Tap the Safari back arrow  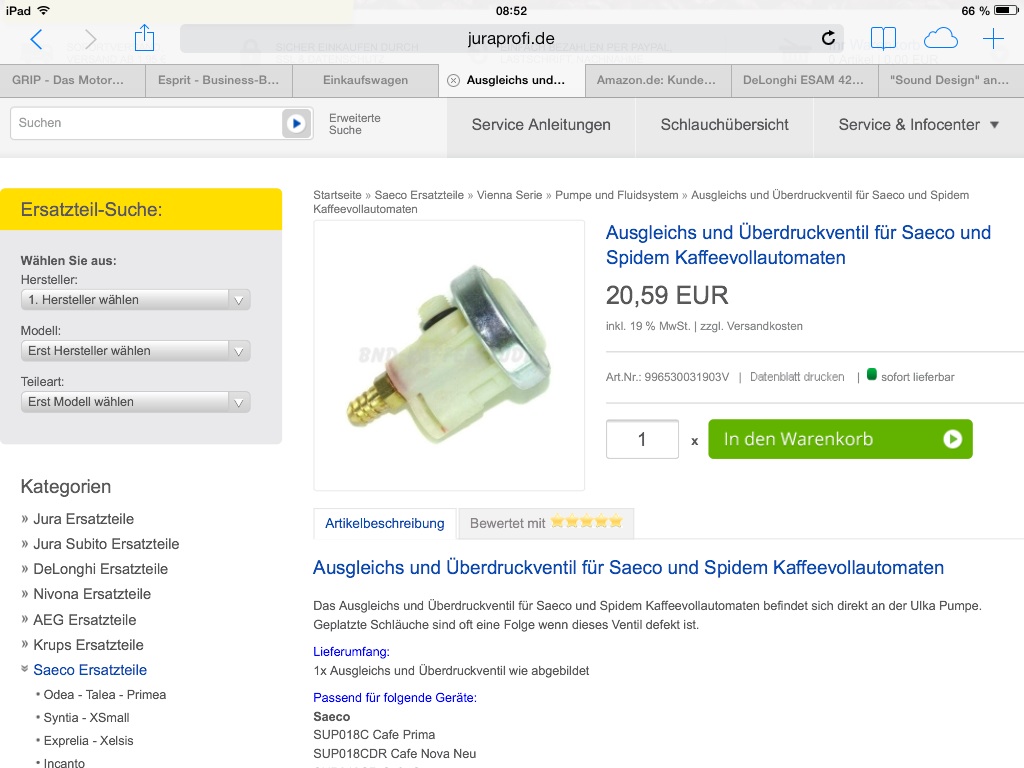[x=37, y=39]
